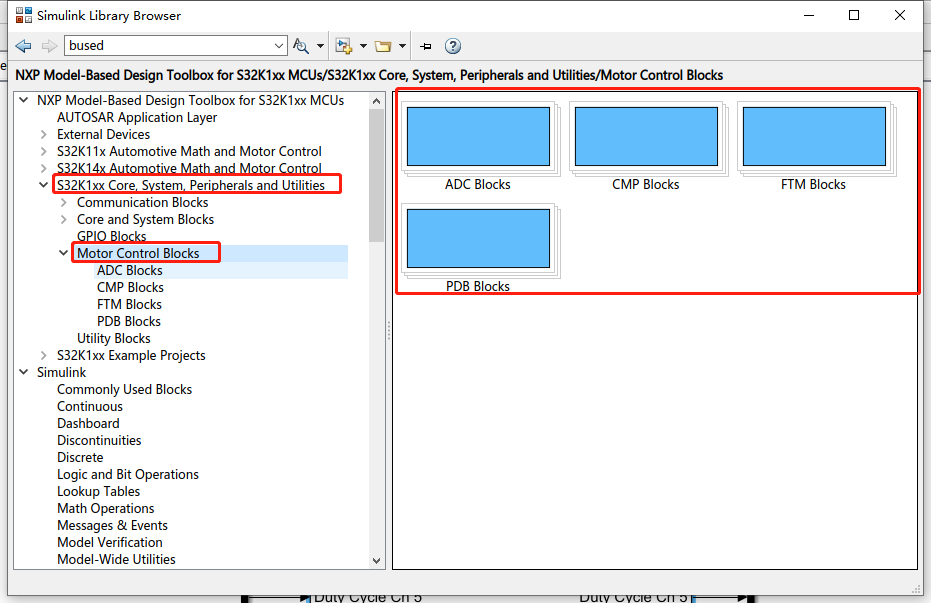Select Dashboard library
931x603 pixels.
click(x=88, y=424)
